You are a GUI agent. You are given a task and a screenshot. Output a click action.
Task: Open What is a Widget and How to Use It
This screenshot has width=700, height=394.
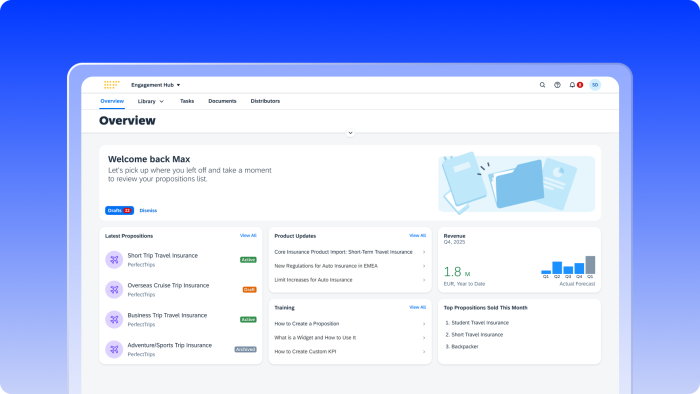click(x=315, y=338)
